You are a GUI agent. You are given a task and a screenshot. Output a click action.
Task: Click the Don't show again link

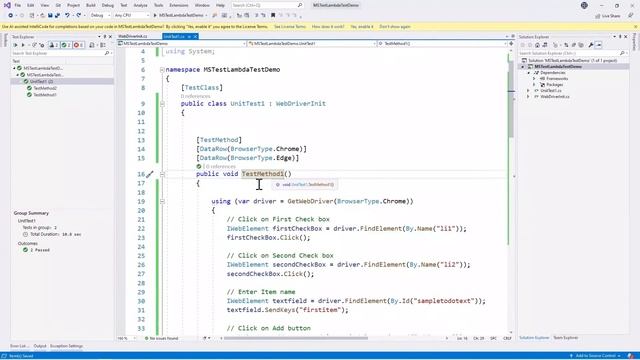pyautogui.click(x=395, y=27)
